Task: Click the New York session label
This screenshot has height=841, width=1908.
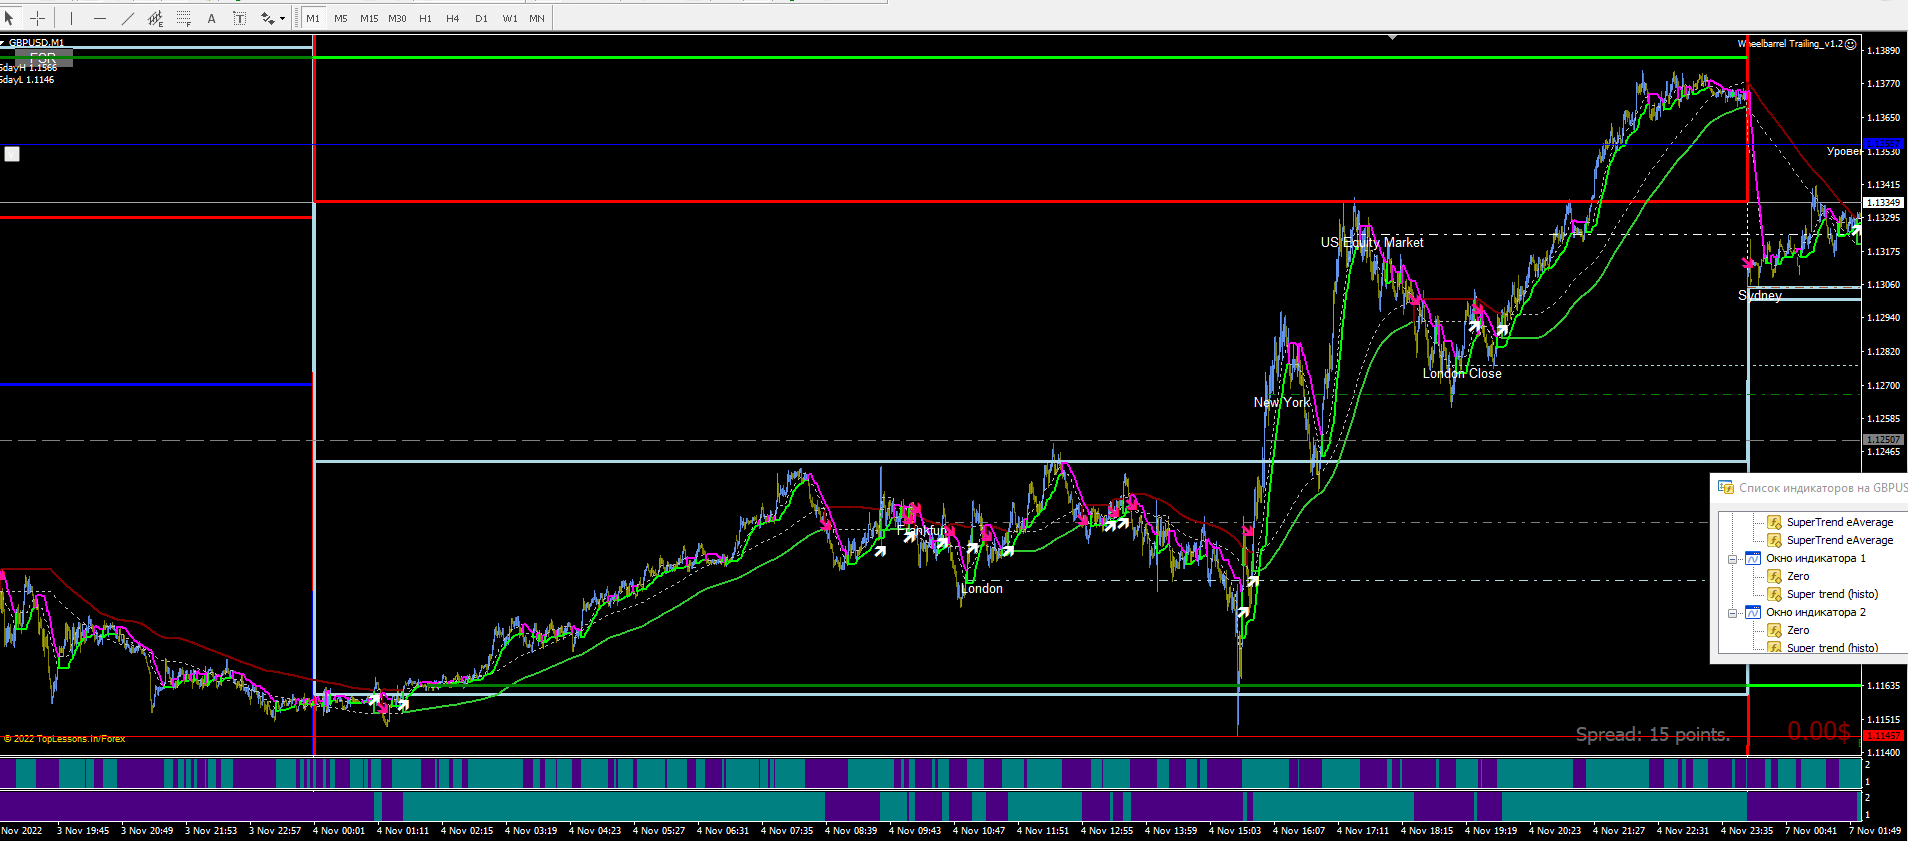Action: 1282,403
